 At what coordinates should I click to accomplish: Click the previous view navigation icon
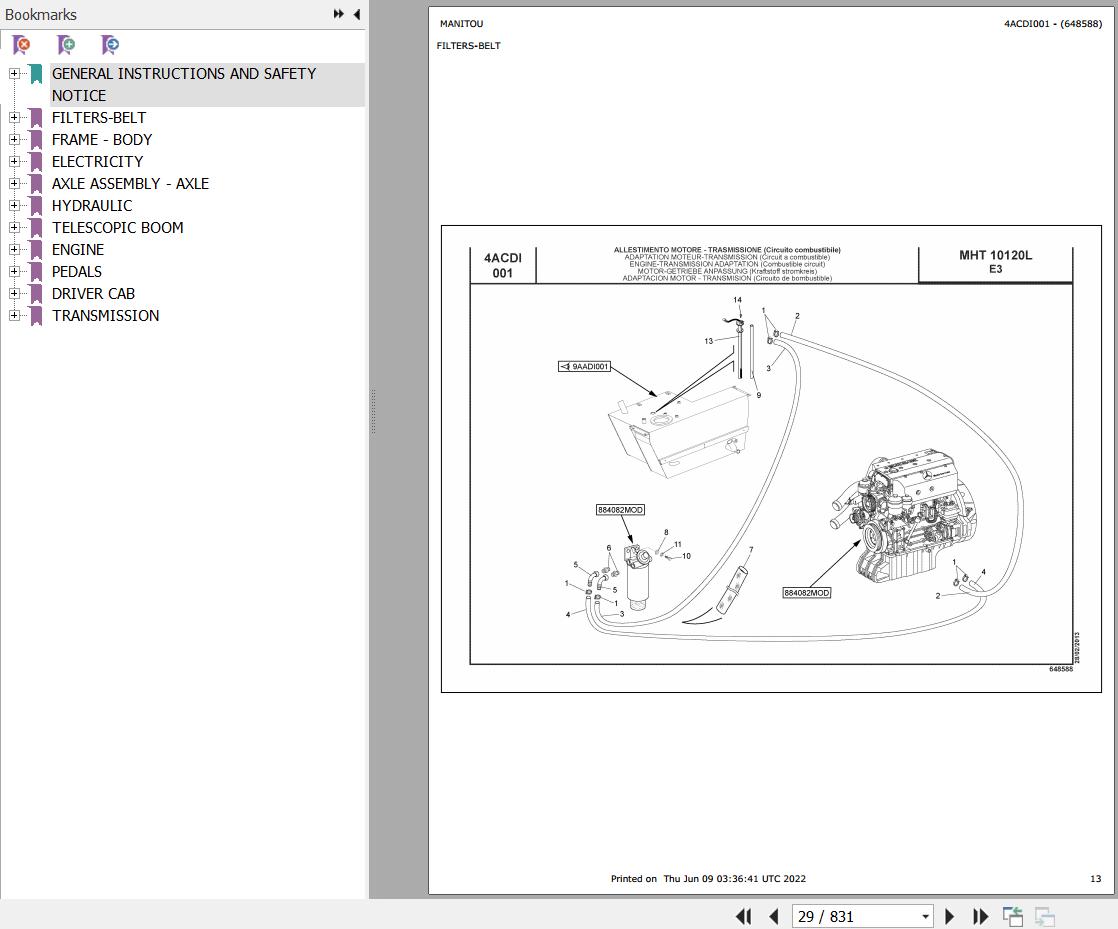click(x=1012, y=916)
